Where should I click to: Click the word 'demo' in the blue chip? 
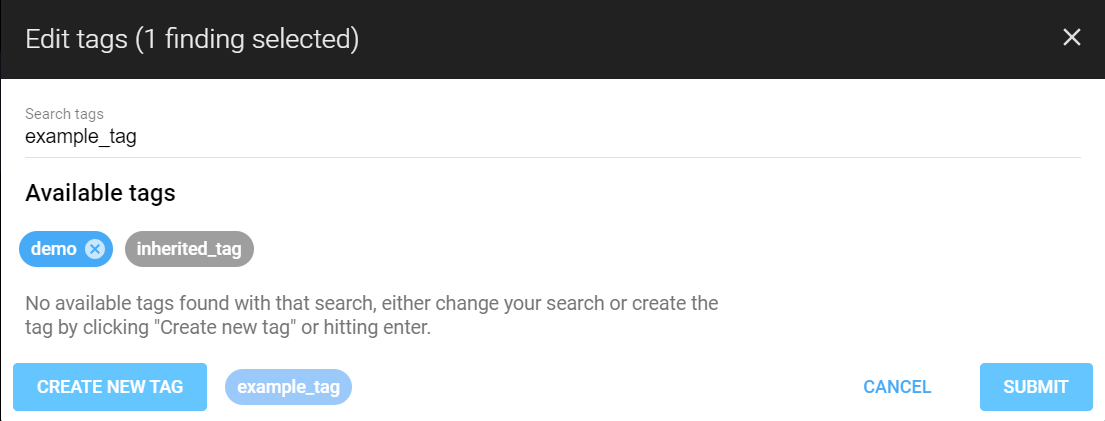54,249
